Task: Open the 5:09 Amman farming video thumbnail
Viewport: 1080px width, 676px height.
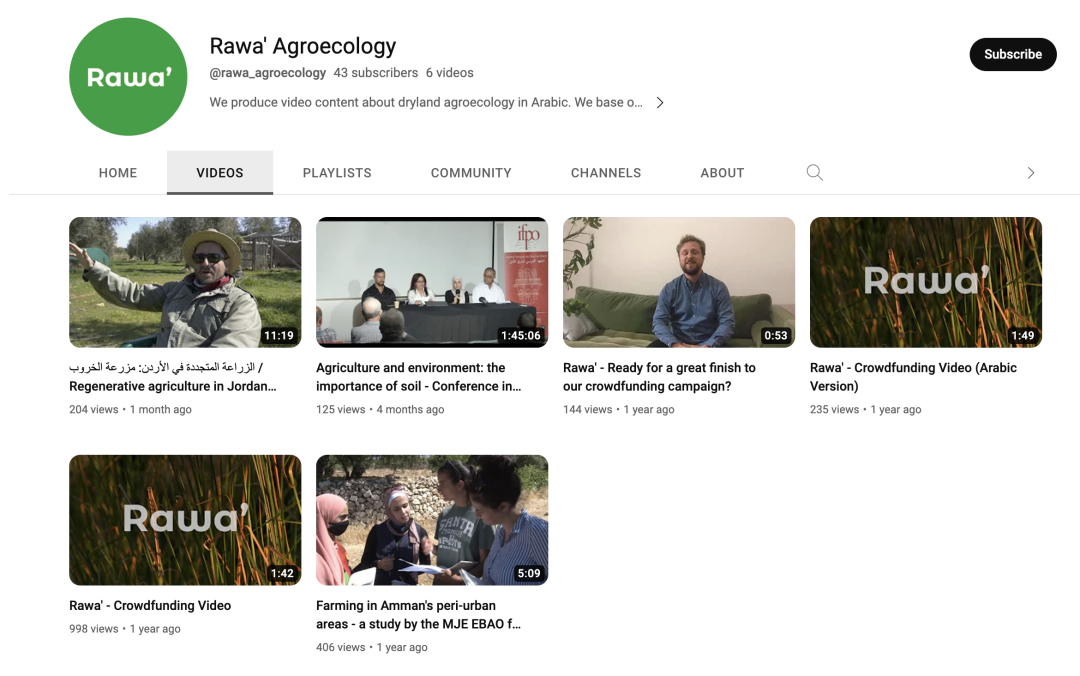Action: click(x=432, y=520)
